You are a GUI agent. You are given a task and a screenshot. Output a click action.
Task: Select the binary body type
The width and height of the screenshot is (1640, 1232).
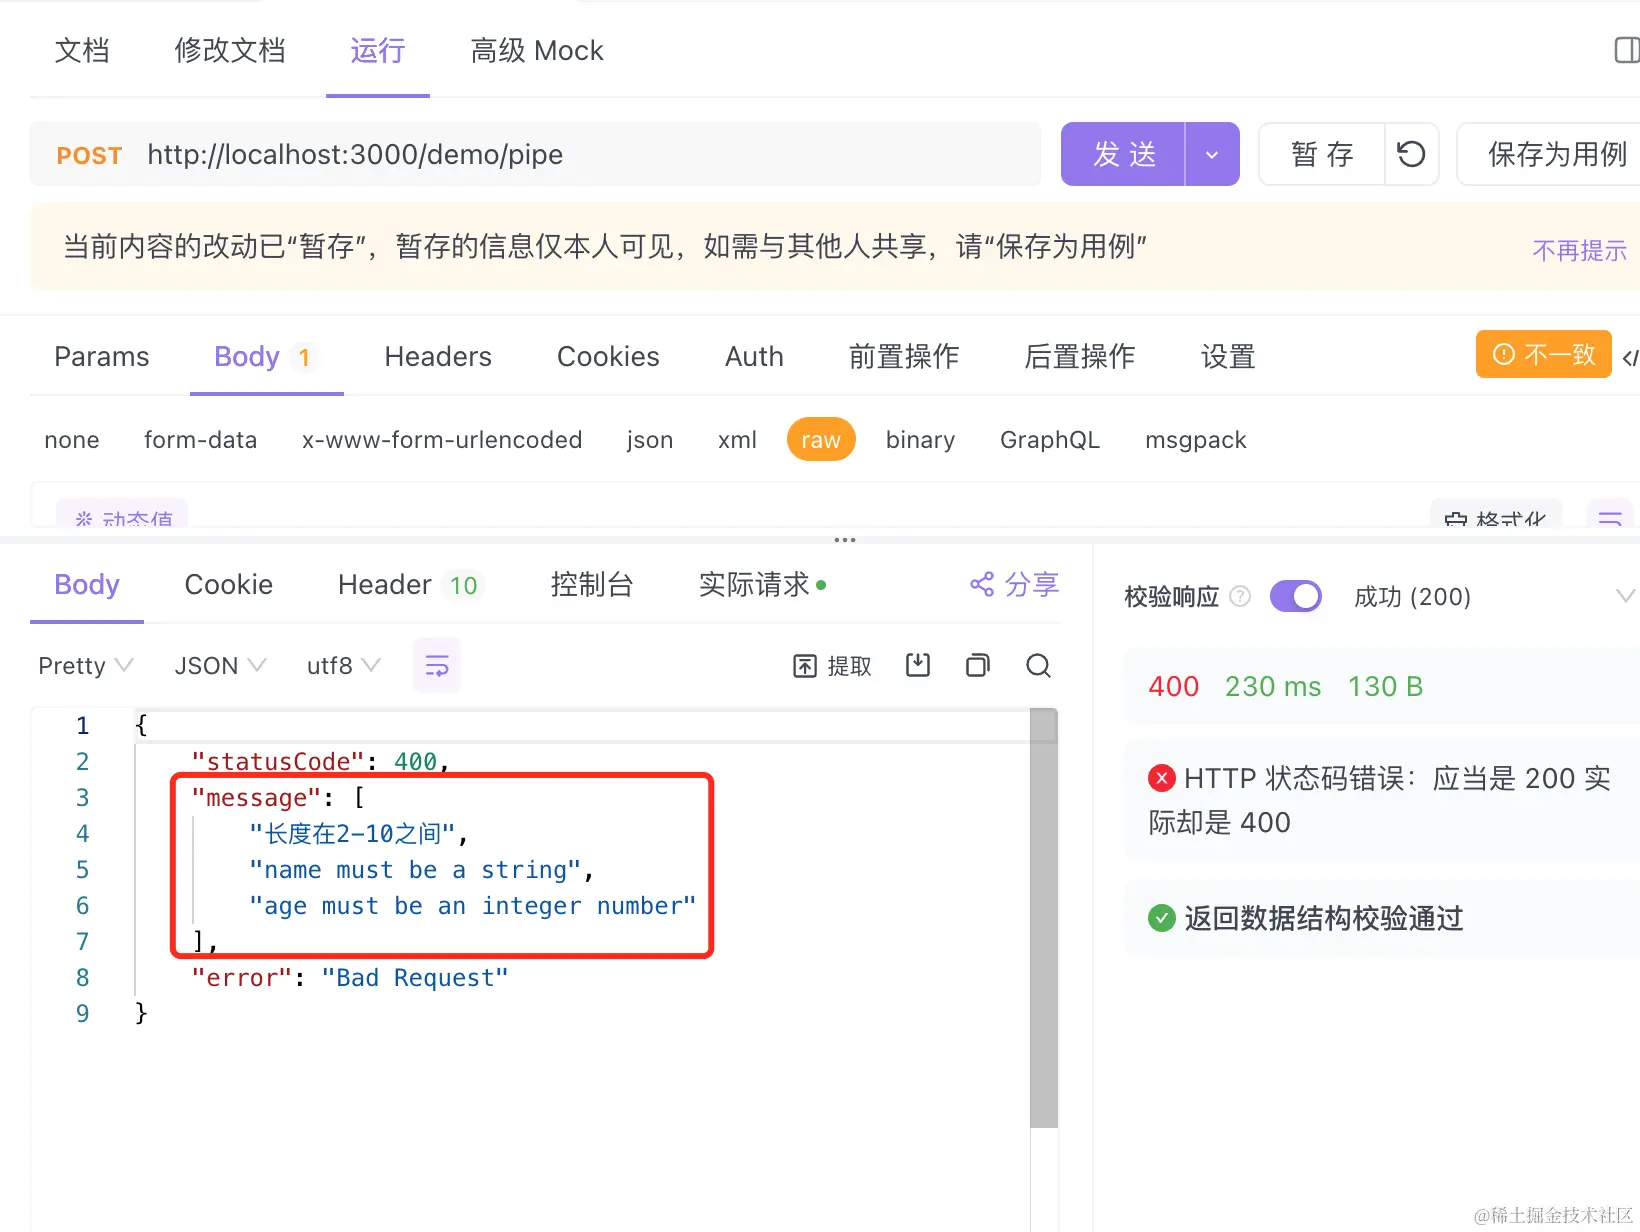coord(920,440)
